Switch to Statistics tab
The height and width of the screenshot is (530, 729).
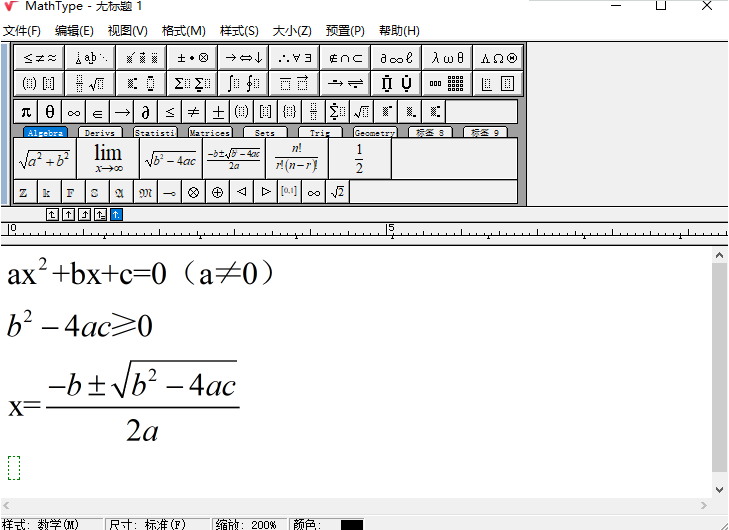tap(155, 132)
